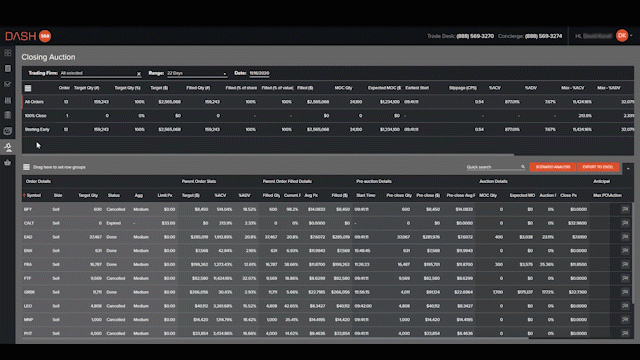Sort by the Symbol column header
This screenshot has height=360, width=640.
coord(34,196)
